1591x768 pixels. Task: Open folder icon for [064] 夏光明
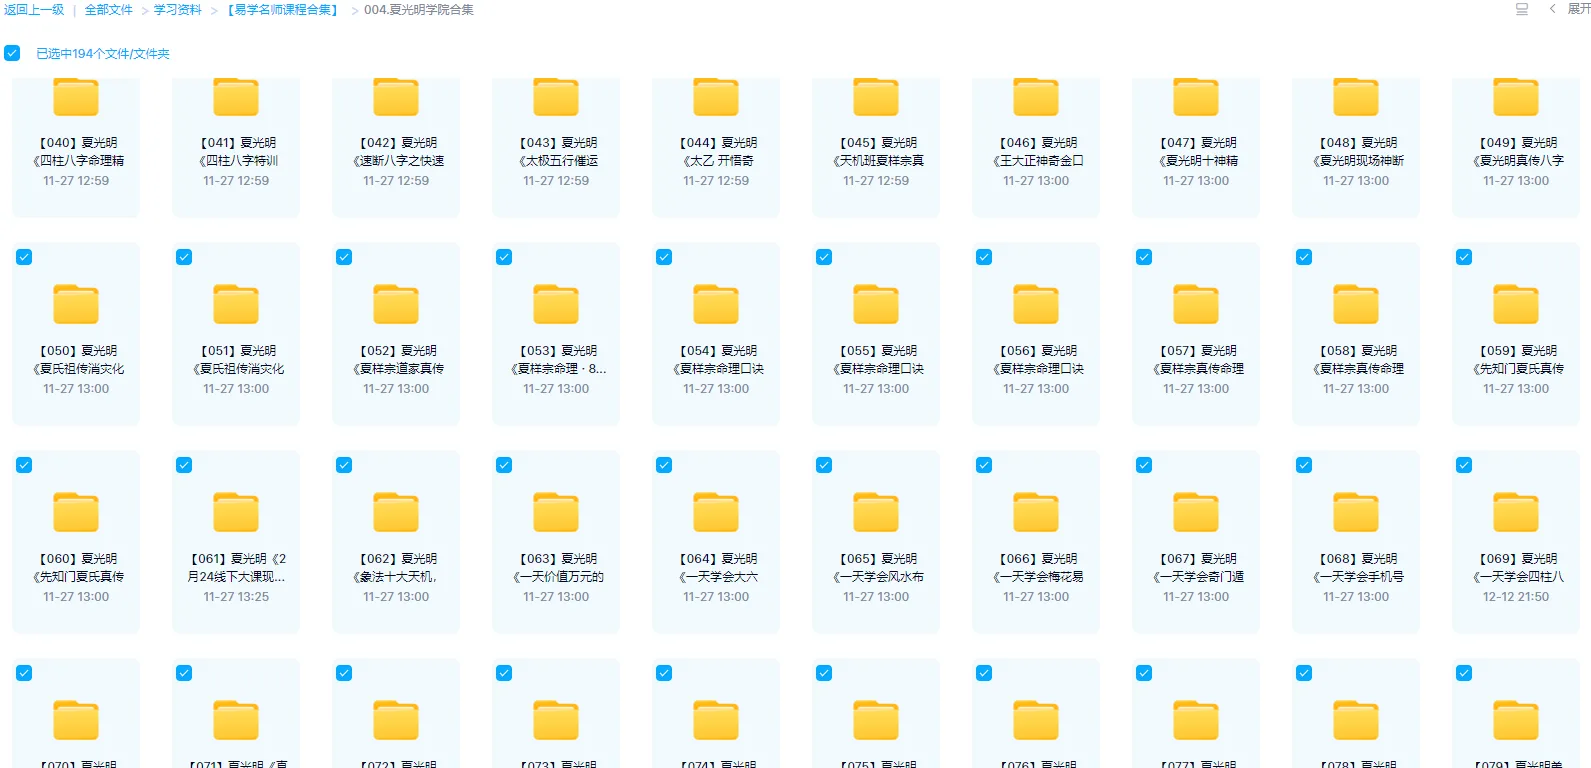pos(716,512)
